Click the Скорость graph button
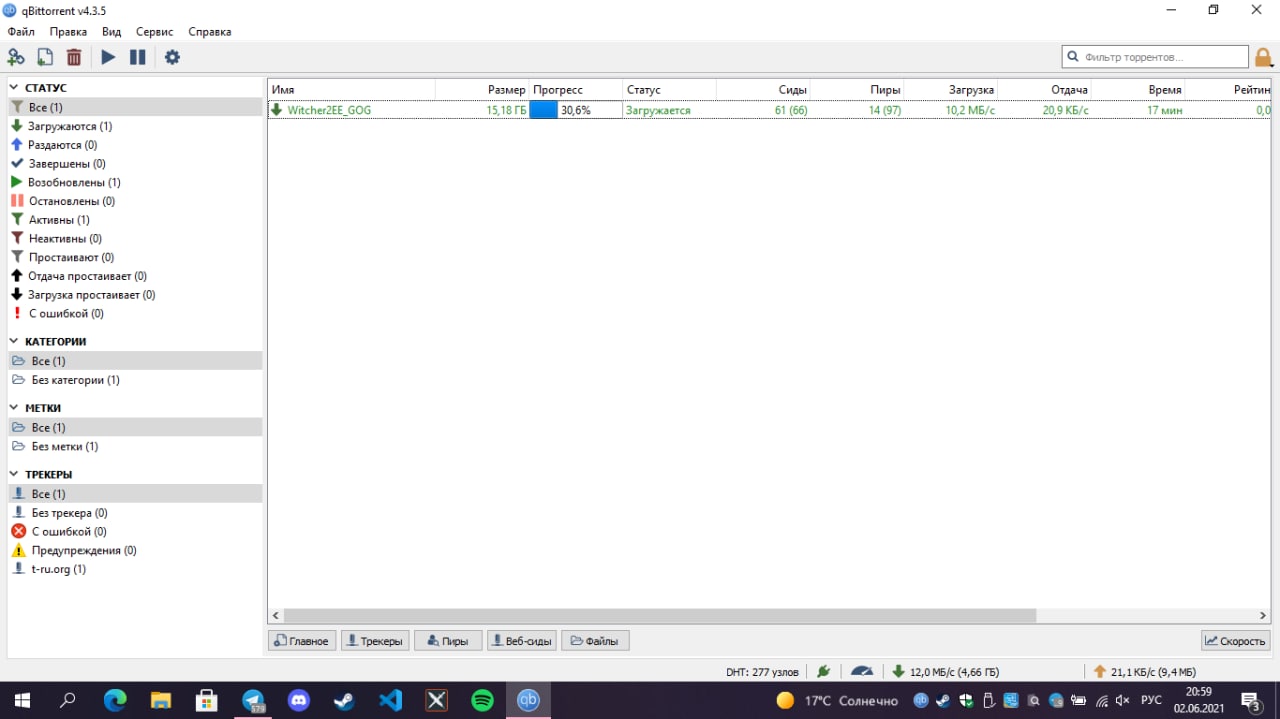This screenshot has width=1280, height=719. click(x=1236, y=641)
